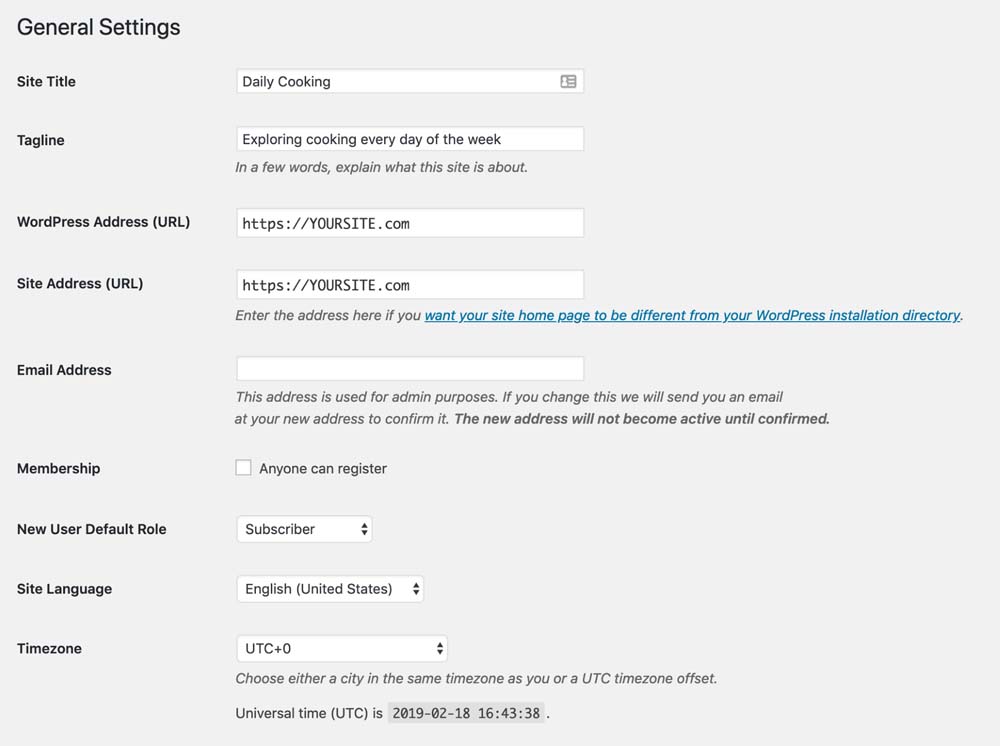Open the WordPress installation directory help link
This screenshot has height=746, width=1000.
coord(692,315)
